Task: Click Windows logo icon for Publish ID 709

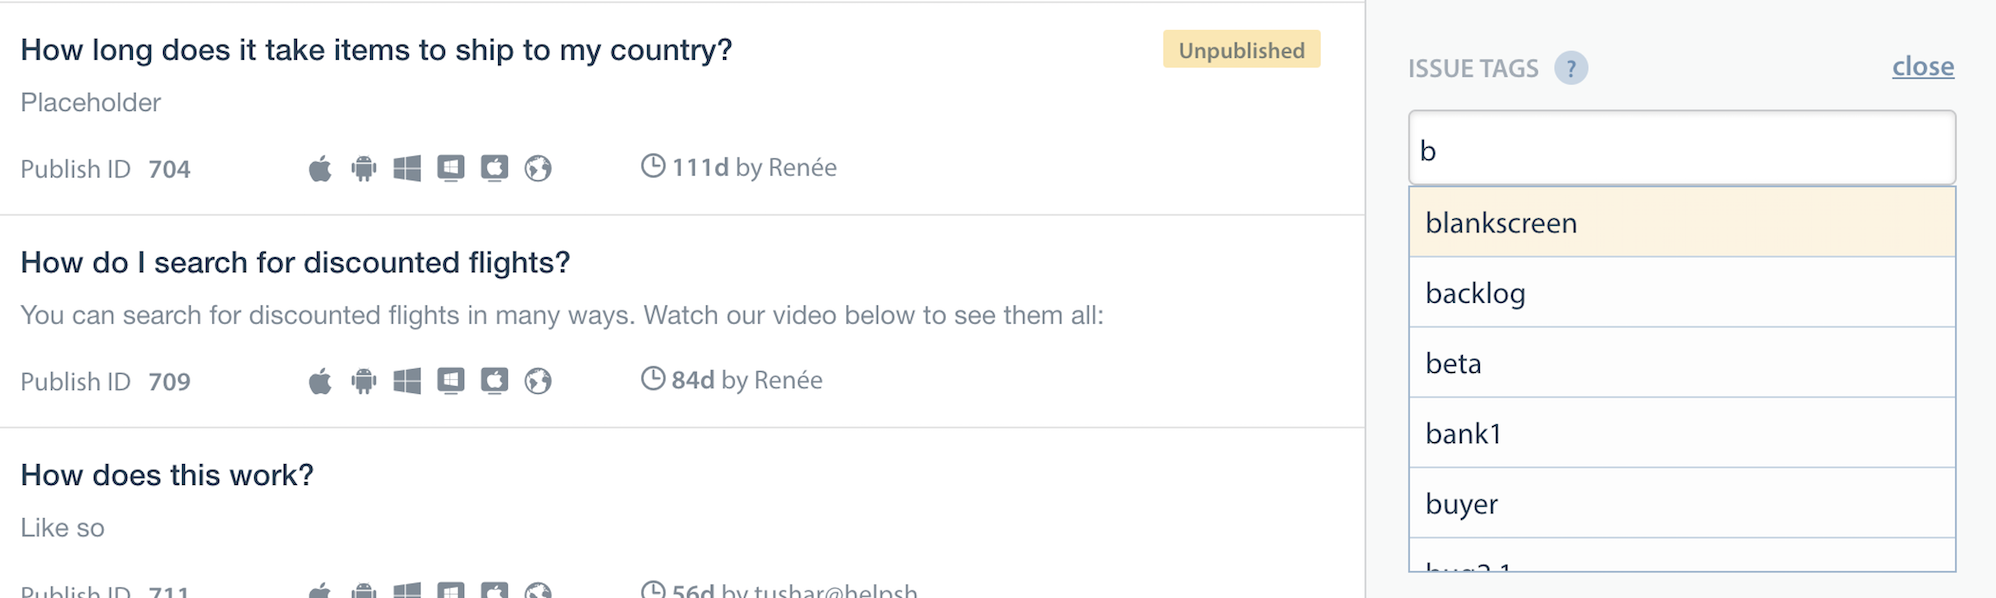Action: click(x=407, y=381)
